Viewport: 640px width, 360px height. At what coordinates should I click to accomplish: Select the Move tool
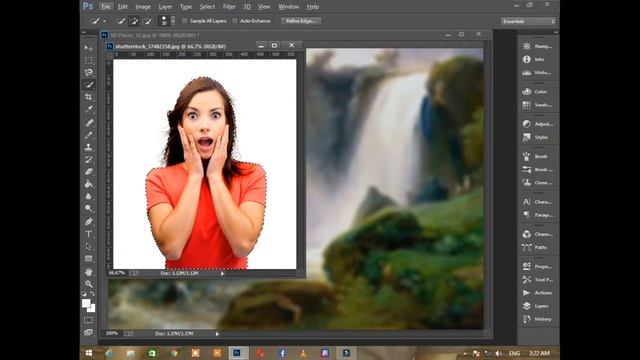pyautogui.click(x=89, y=48)
